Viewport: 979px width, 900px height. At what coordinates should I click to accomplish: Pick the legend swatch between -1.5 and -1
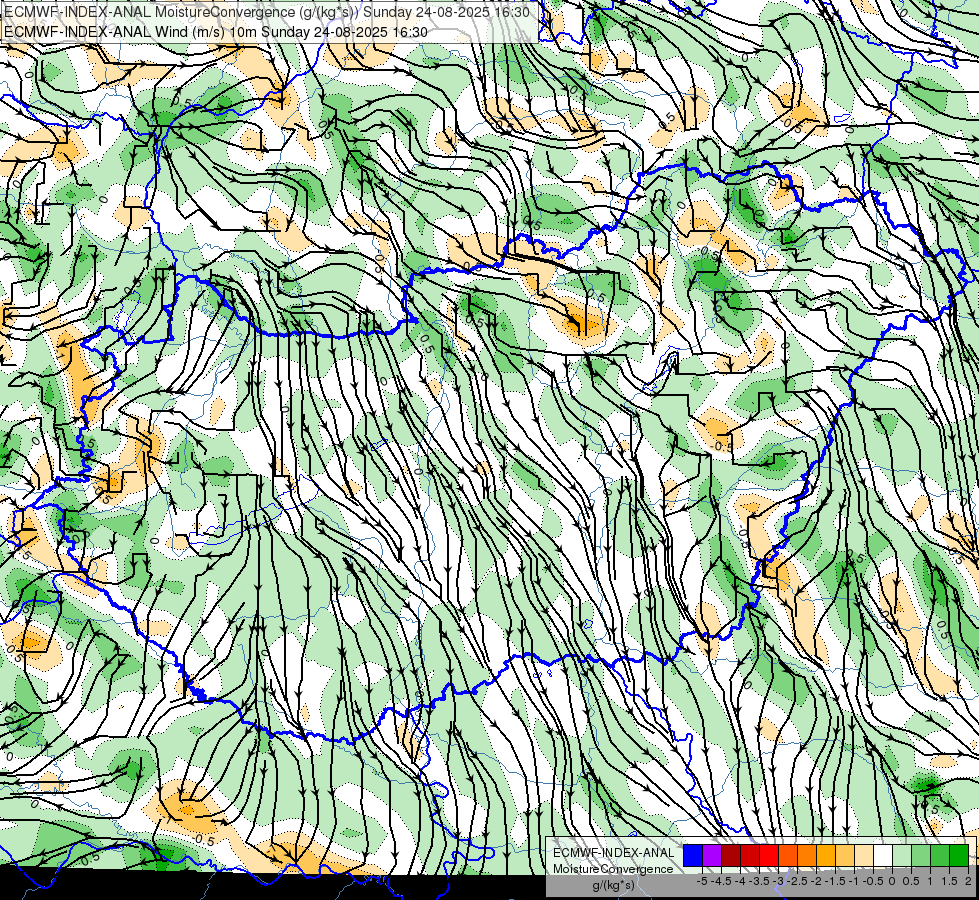tap(845, 856)
